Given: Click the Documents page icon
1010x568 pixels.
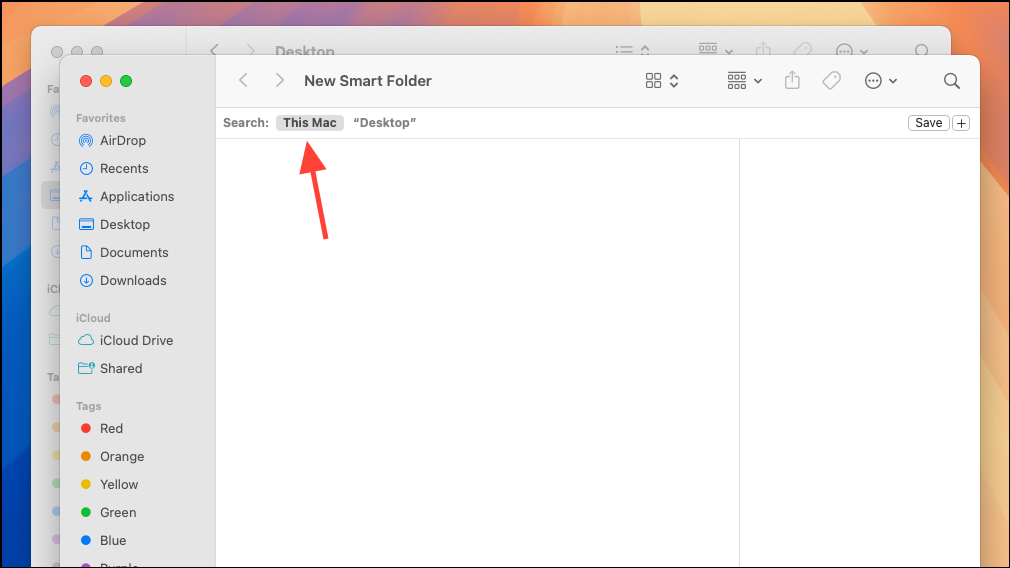Looking at the screenshot, I should (86, 252).
